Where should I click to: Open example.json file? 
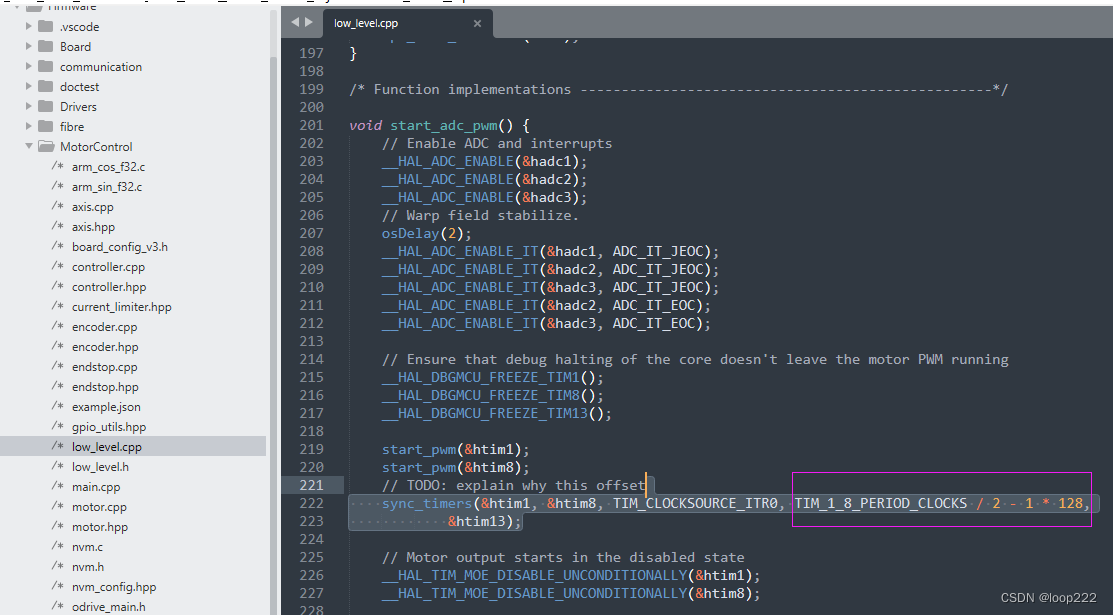click(x=106, y=406)
